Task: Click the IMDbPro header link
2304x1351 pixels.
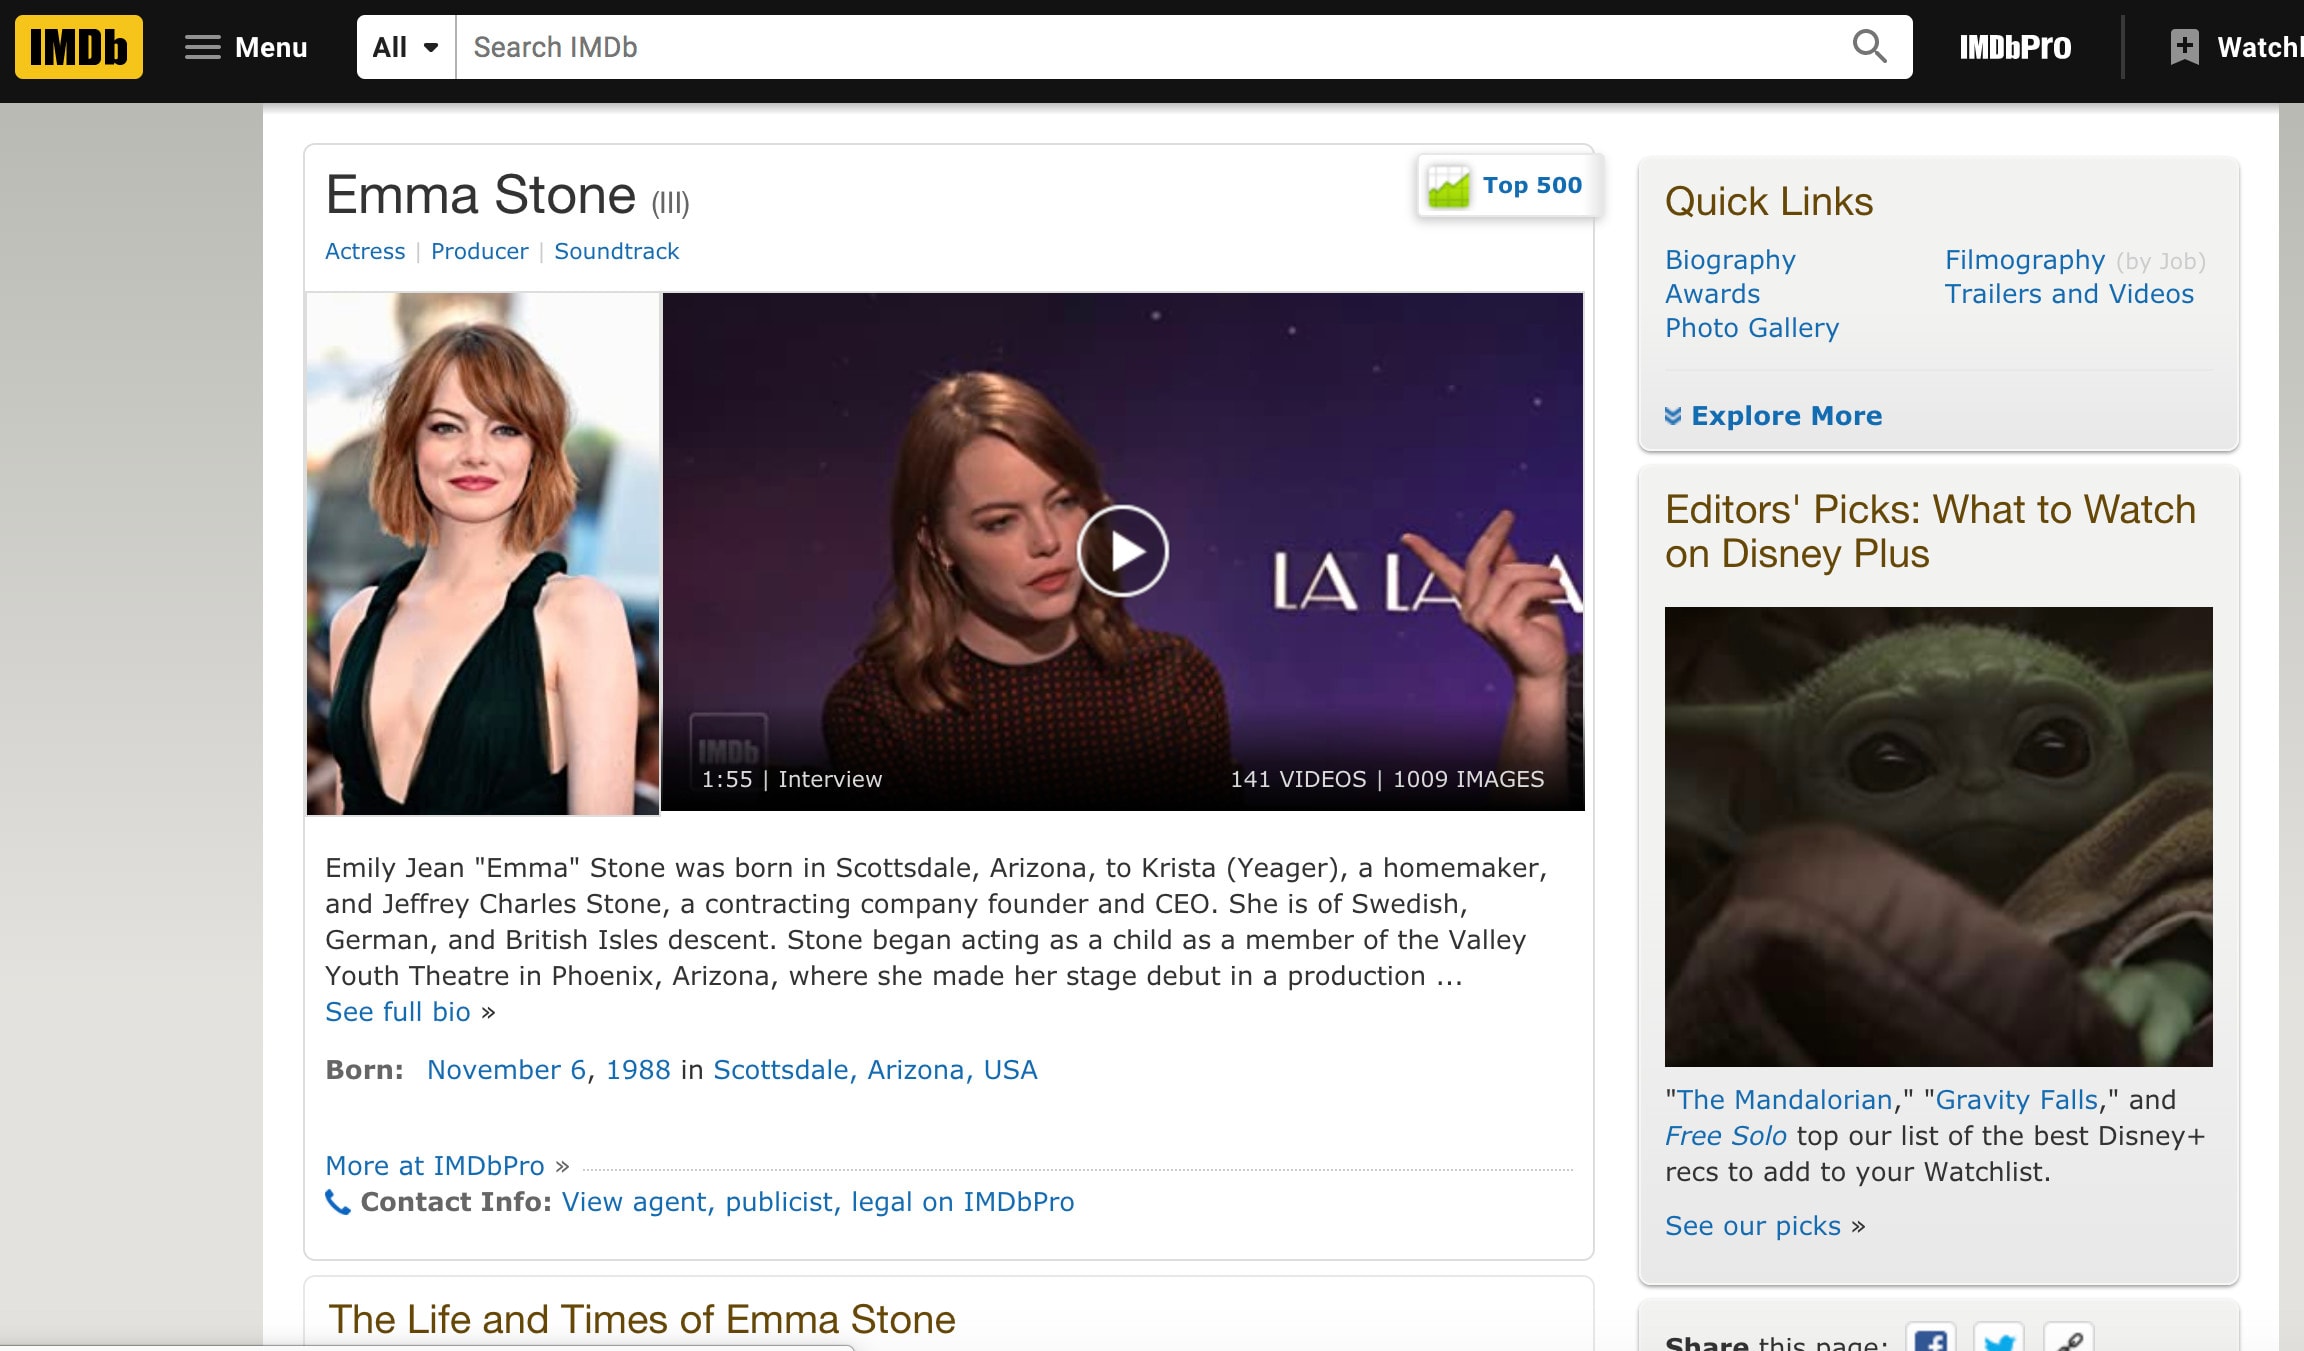Action: tap(2014, 47)
